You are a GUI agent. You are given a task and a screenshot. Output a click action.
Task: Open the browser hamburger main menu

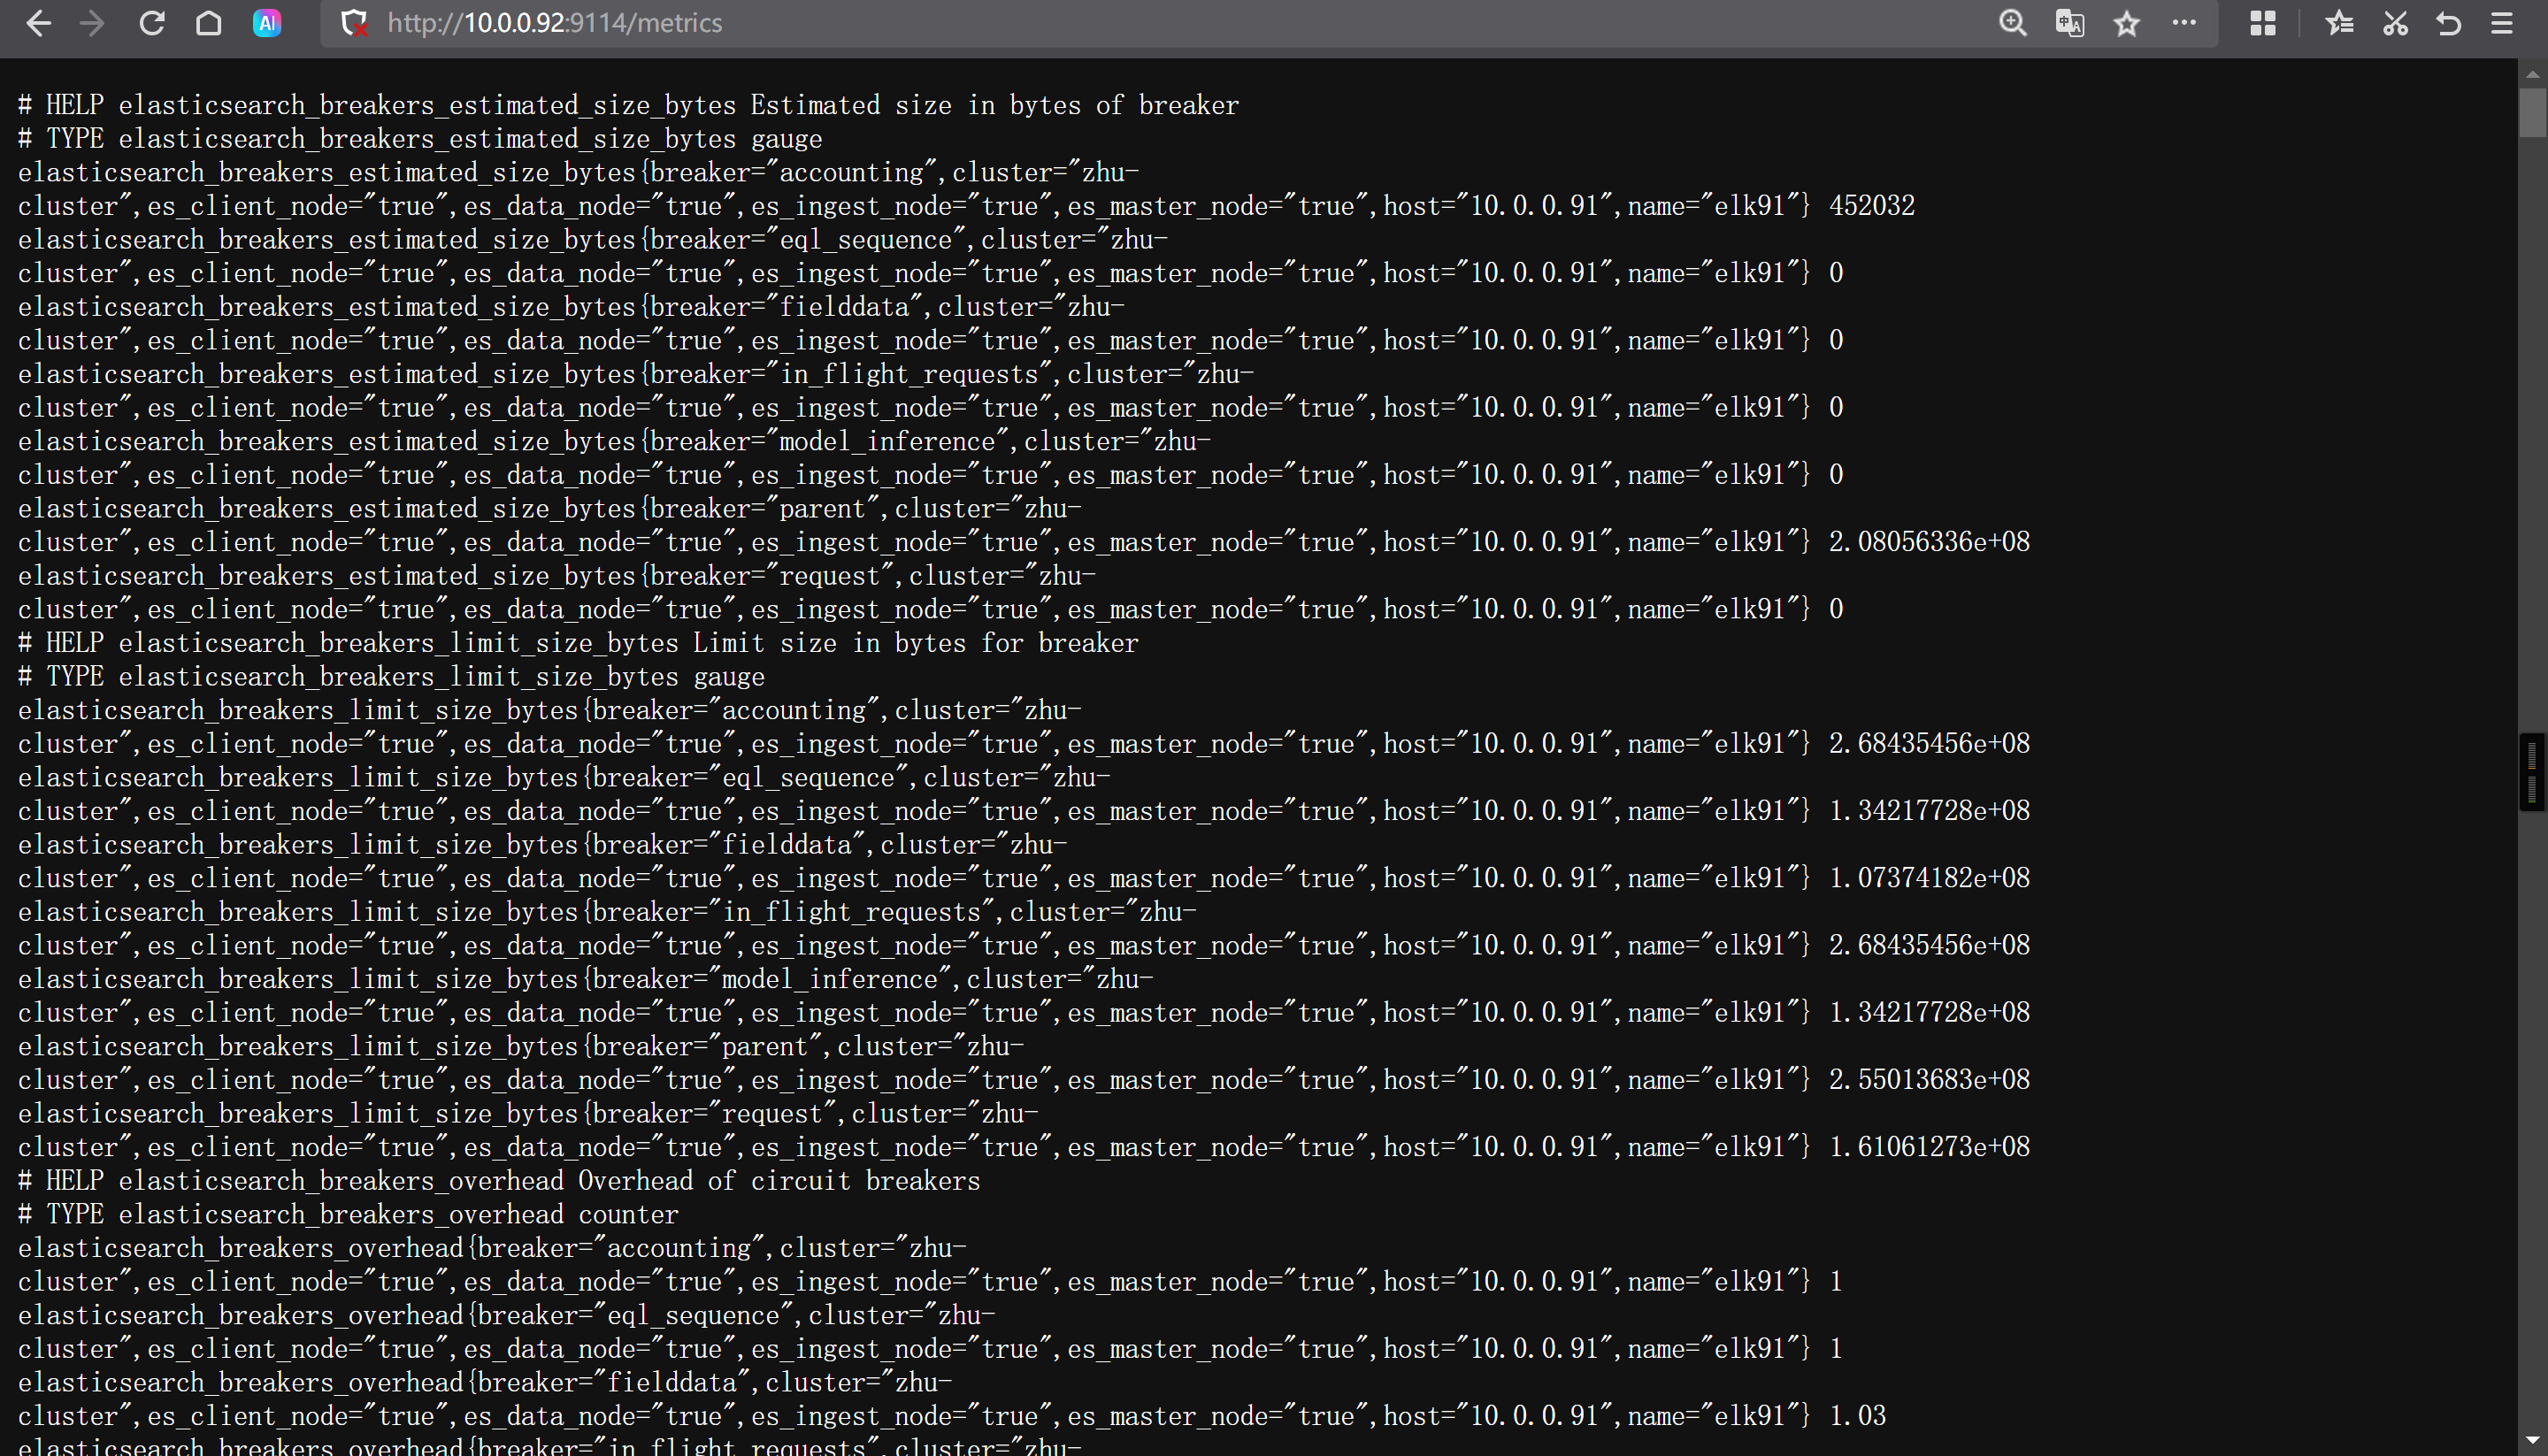click(x=2502, y=23)
